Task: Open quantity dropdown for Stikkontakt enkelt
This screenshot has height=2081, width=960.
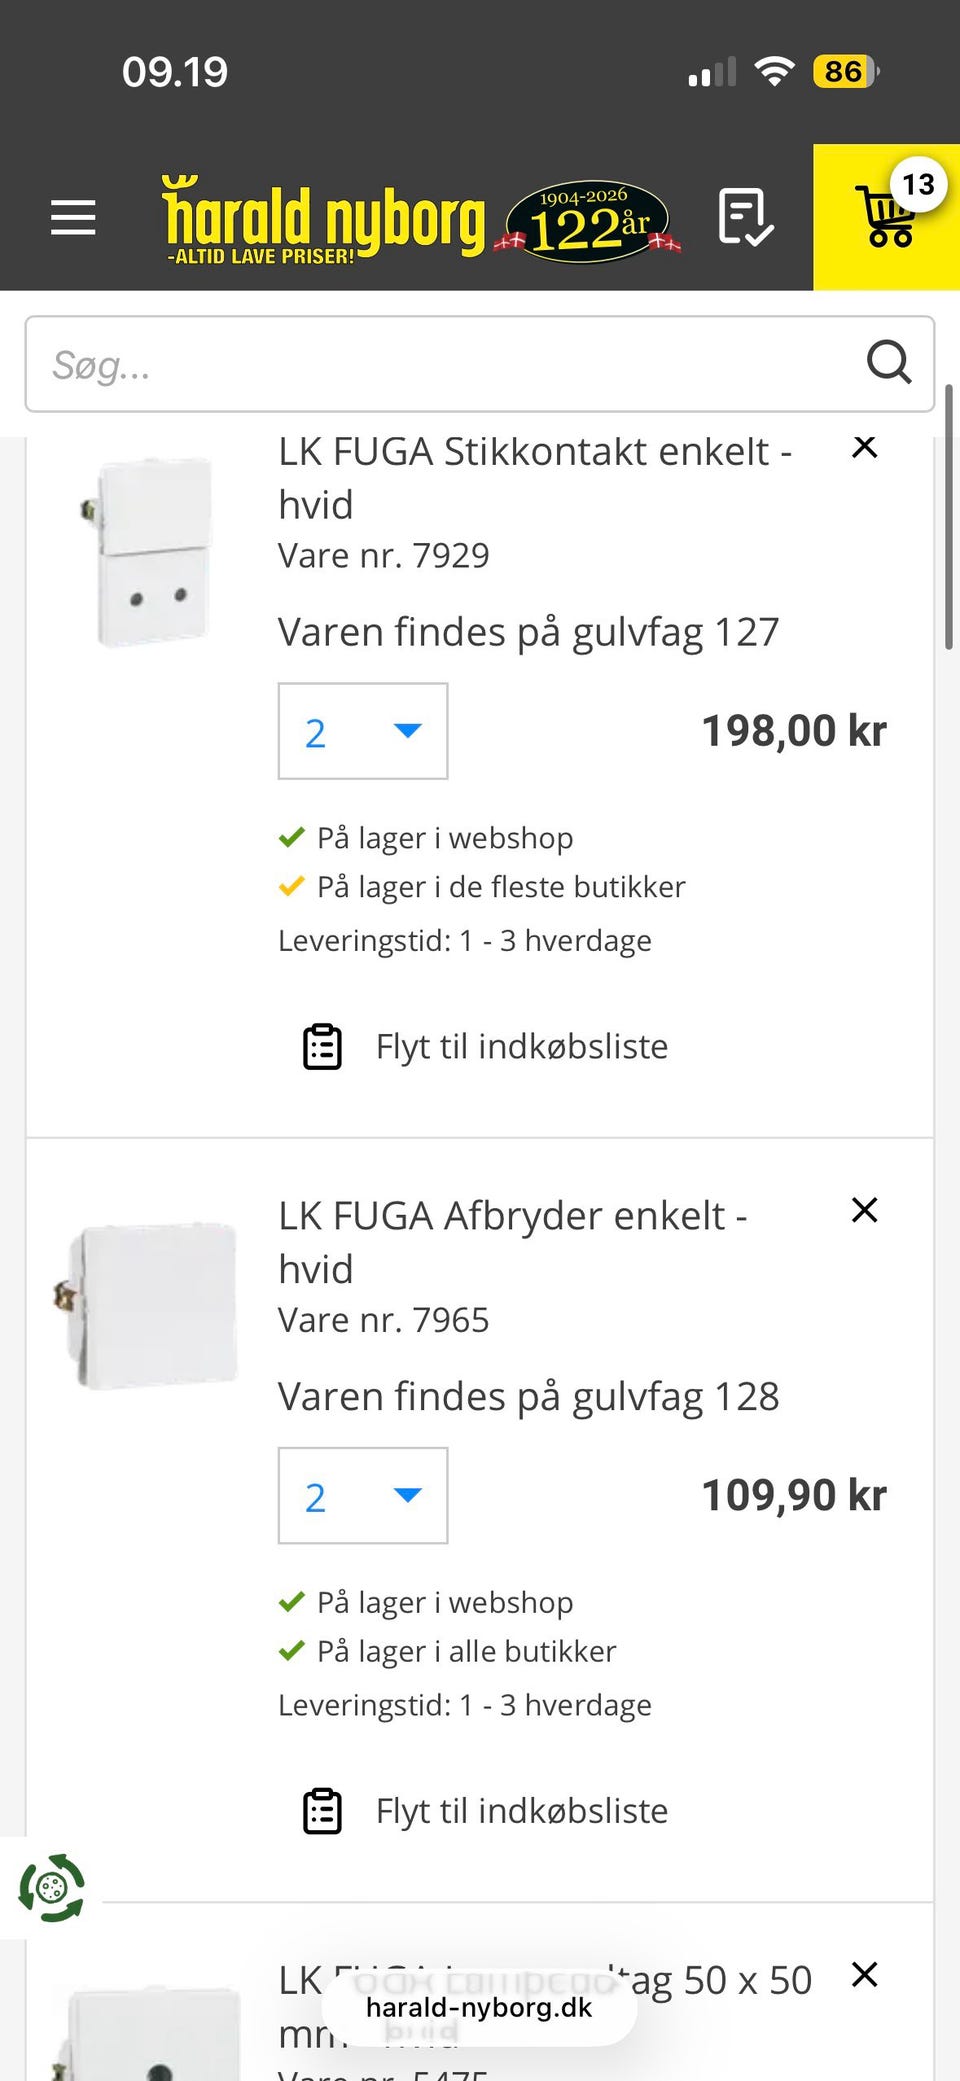Action: click(363, 731)
